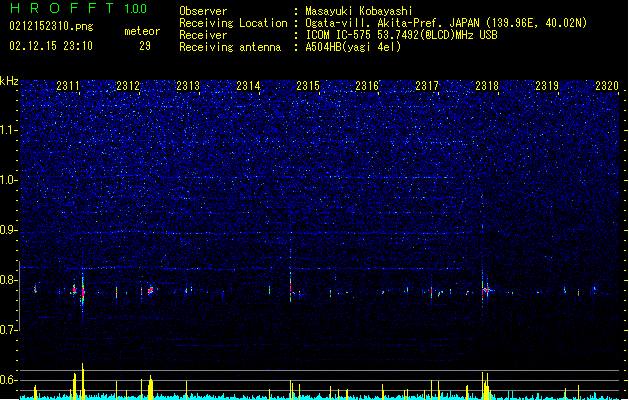Click time marker 2318

point(487,85)
